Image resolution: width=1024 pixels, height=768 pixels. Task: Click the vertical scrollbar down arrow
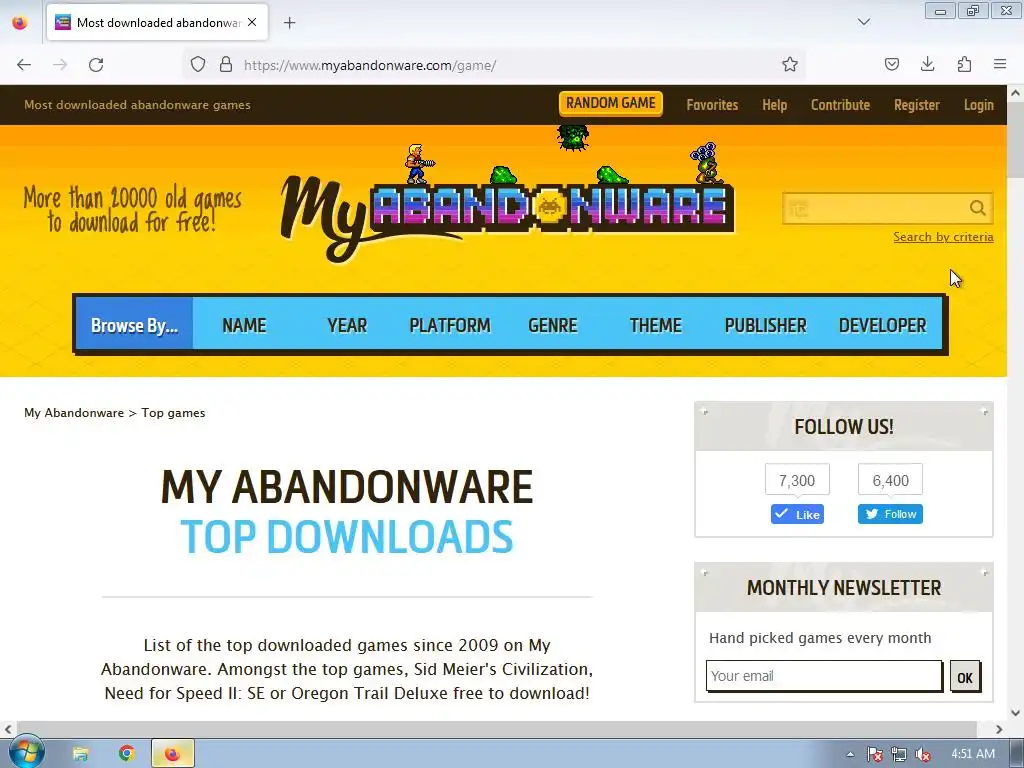pyautogui.click(x=1016, y=712)
